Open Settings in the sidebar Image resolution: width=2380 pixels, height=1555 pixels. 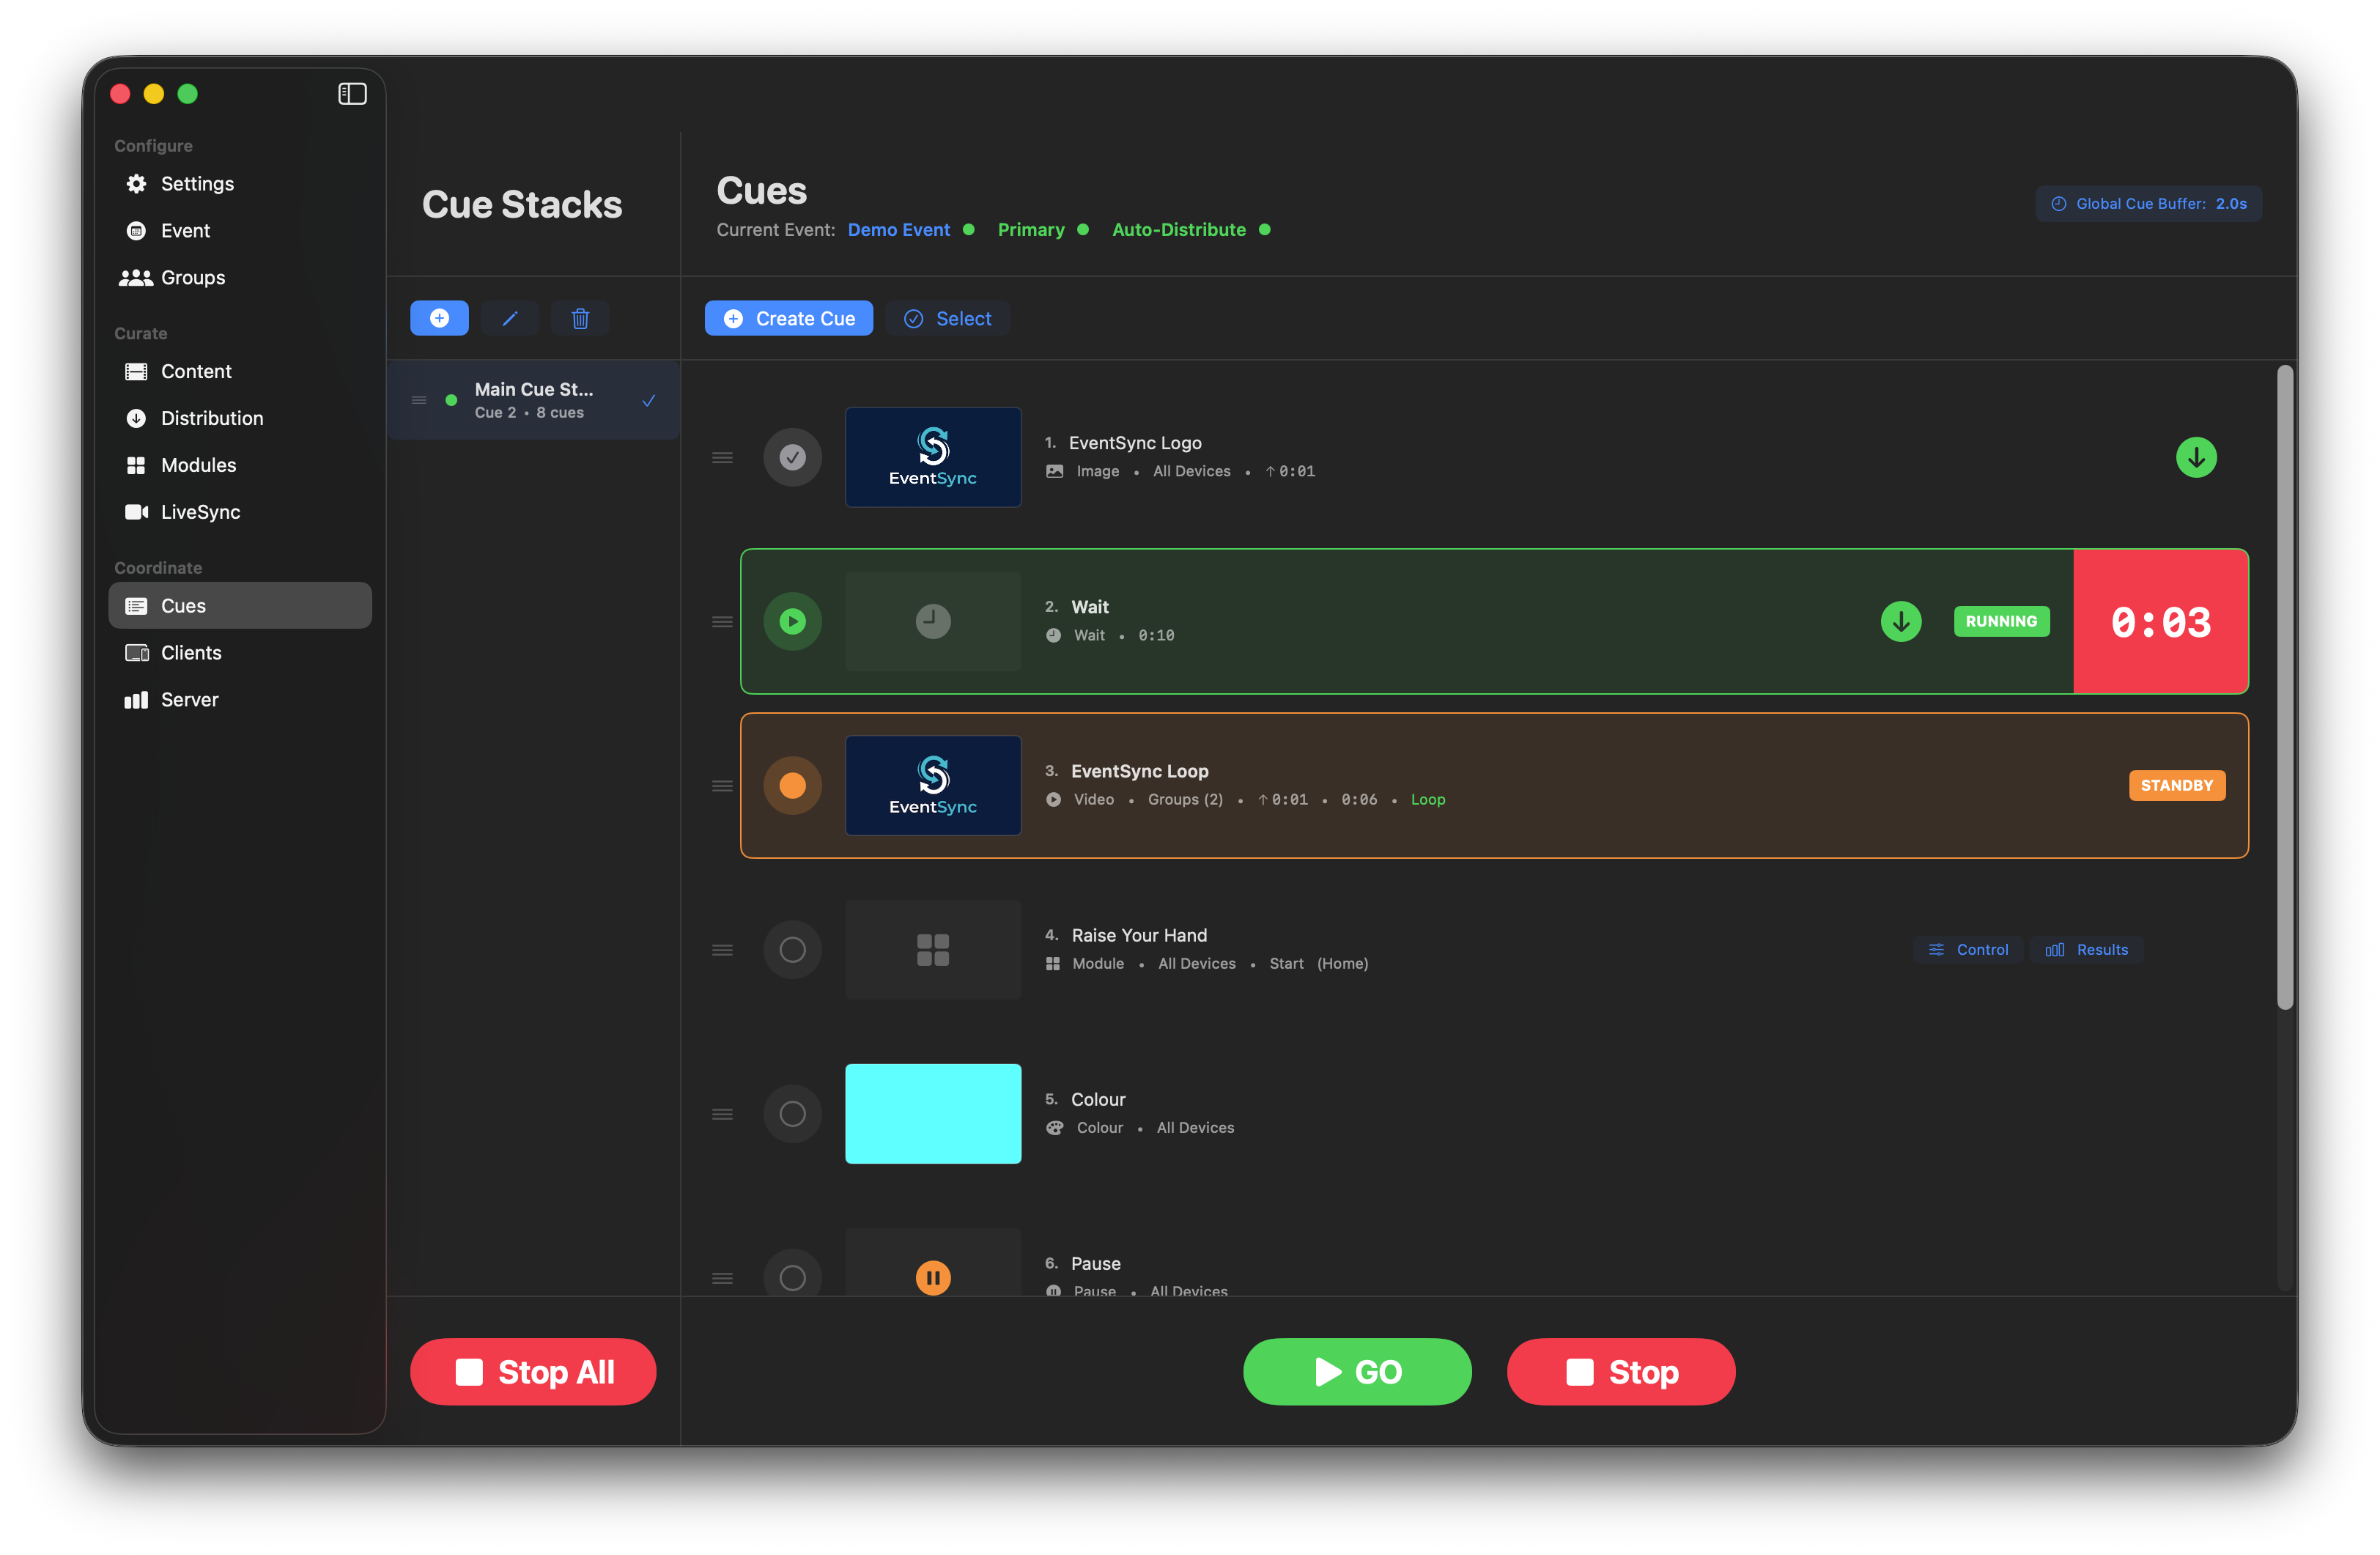point(240,184)
